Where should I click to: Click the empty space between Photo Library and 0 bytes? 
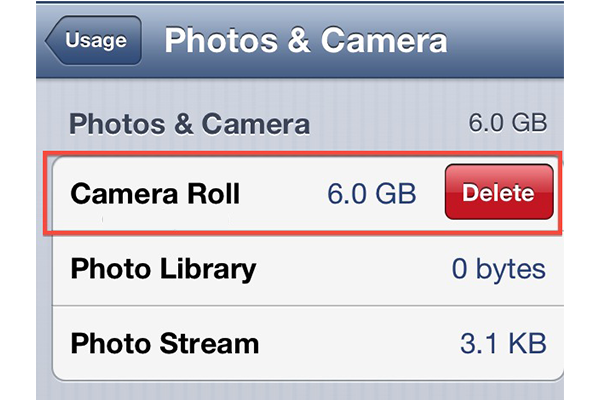click(354, 269)
